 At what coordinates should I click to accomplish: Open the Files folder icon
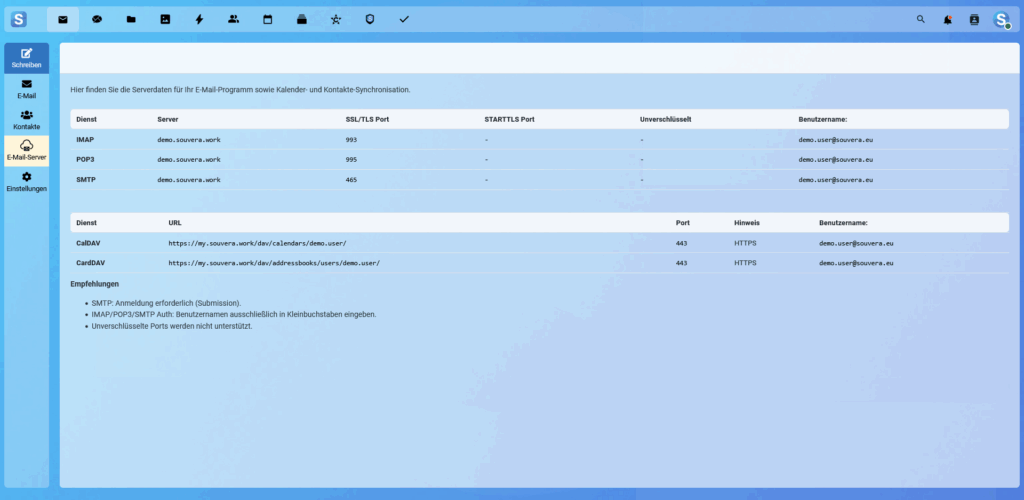coord(131,19)
